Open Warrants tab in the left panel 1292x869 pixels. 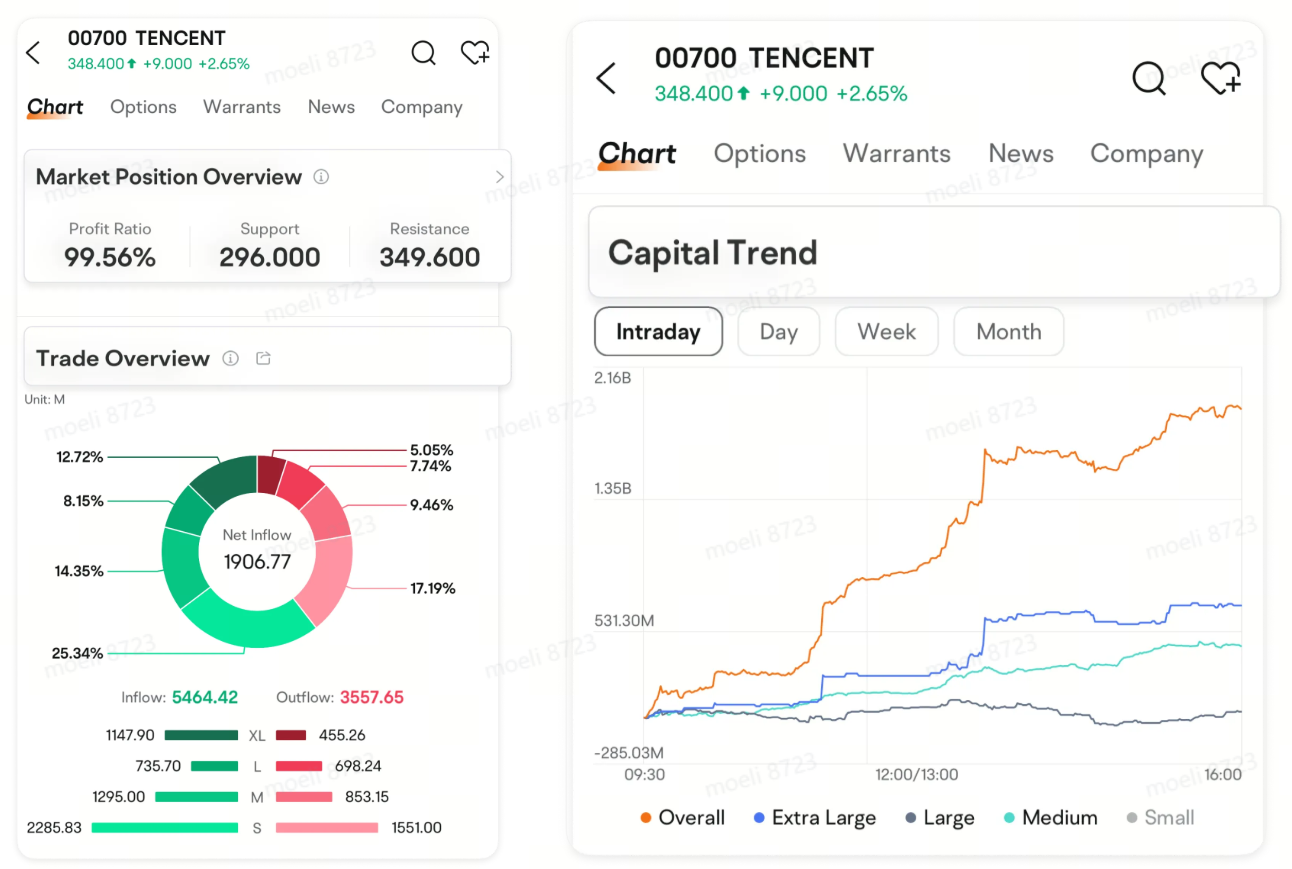(x=242, y=107)
